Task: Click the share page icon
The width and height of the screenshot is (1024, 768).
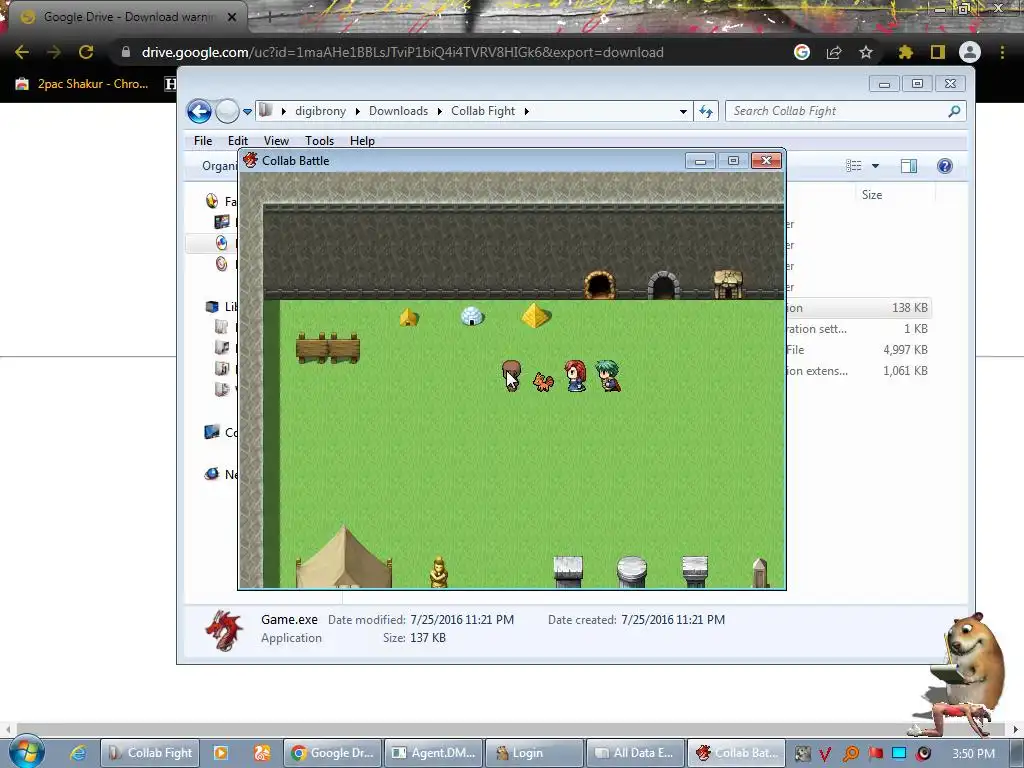Action: (834, 52)
